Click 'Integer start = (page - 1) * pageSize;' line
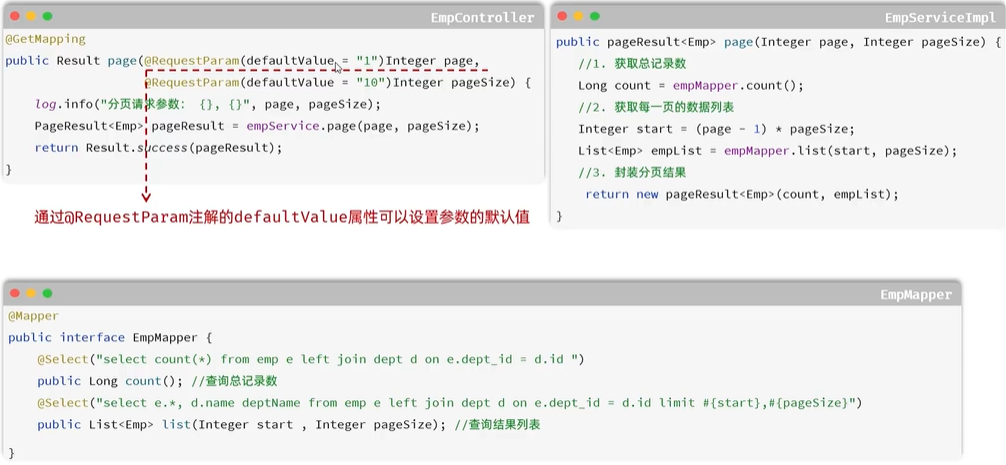The image size is (1006, 465). pyautogui.click(x=716, y=130)
